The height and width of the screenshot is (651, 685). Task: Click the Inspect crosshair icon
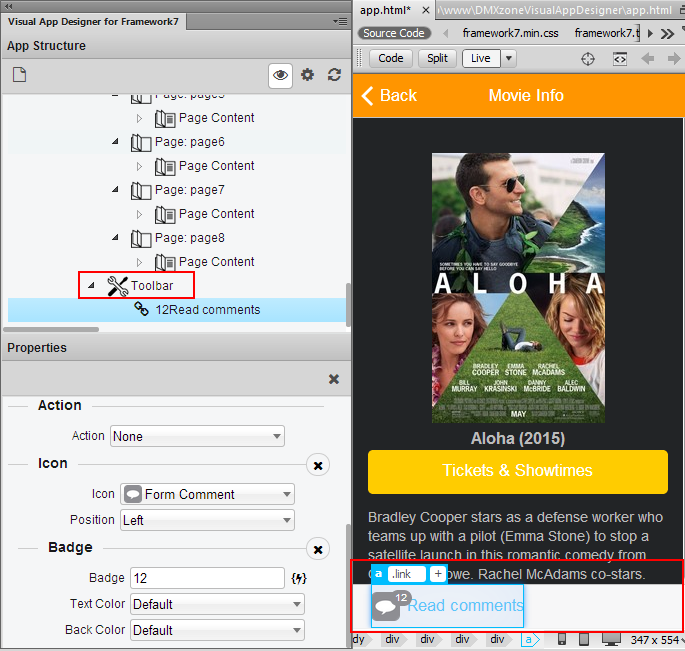pos(588,59)
